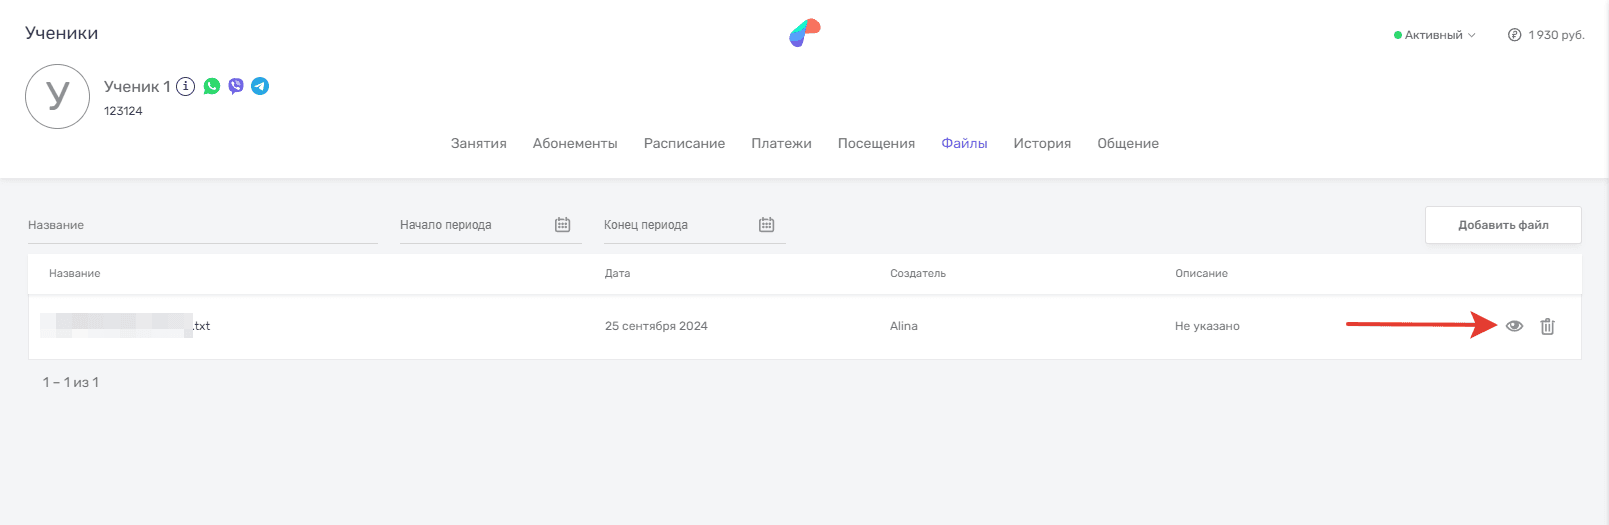Click the student avatar circle
Screen dimensions: 1609x525
(57, 96)
